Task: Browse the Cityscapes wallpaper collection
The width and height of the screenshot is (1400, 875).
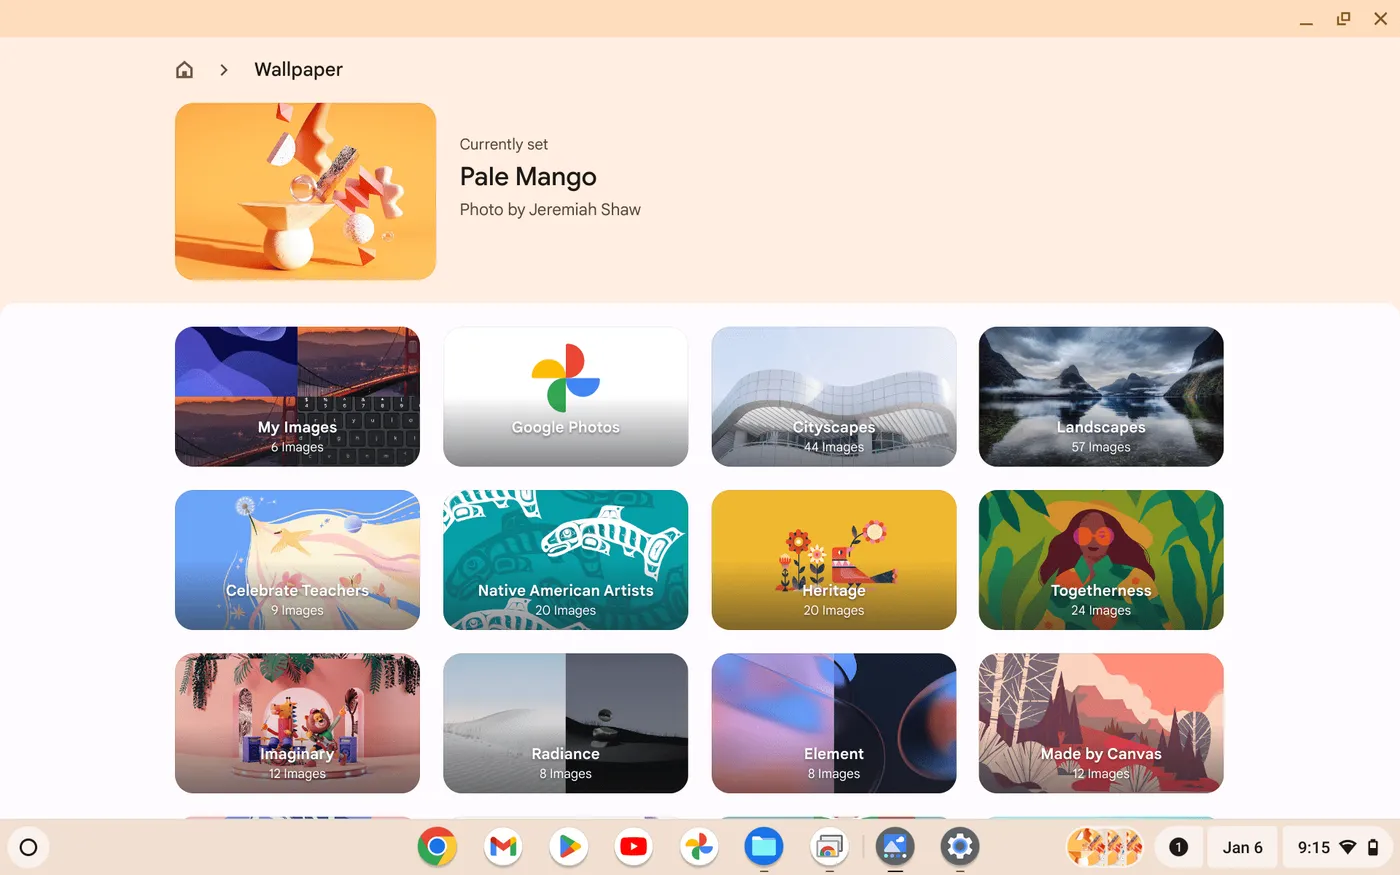Action: pyautogui.click(x=833, y=396)
